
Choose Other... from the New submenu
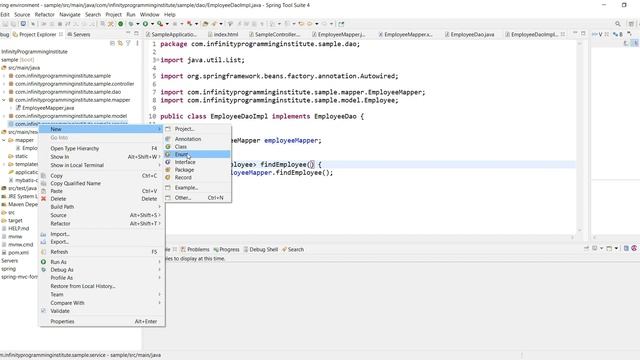tap(197, 198)
